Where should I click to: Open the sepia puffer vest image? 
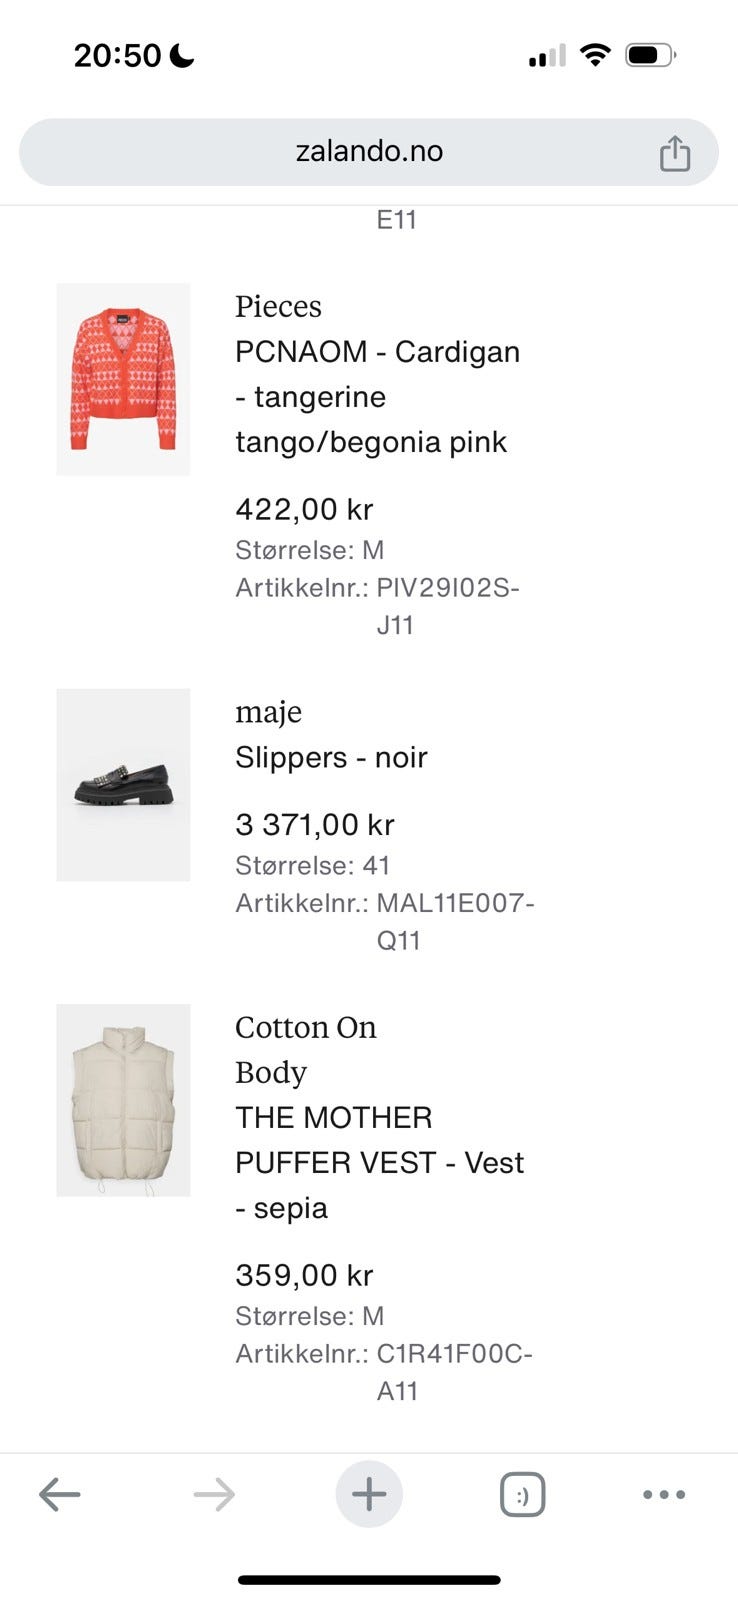(x=123, y=1100)
